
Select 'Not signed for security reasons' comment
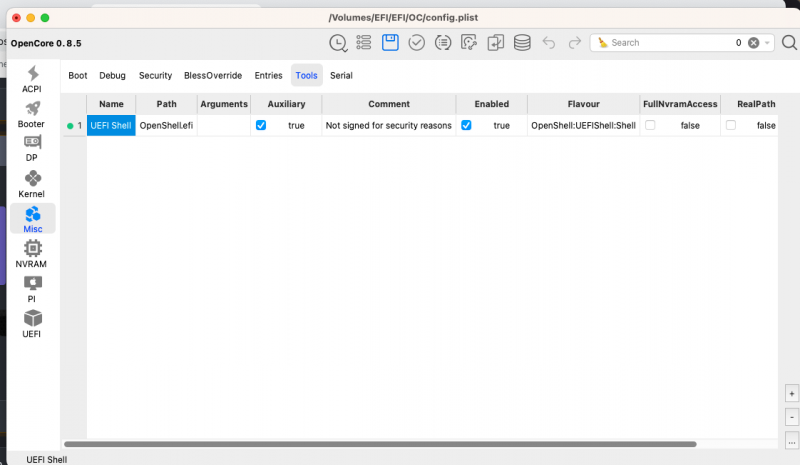click(389, 126)
